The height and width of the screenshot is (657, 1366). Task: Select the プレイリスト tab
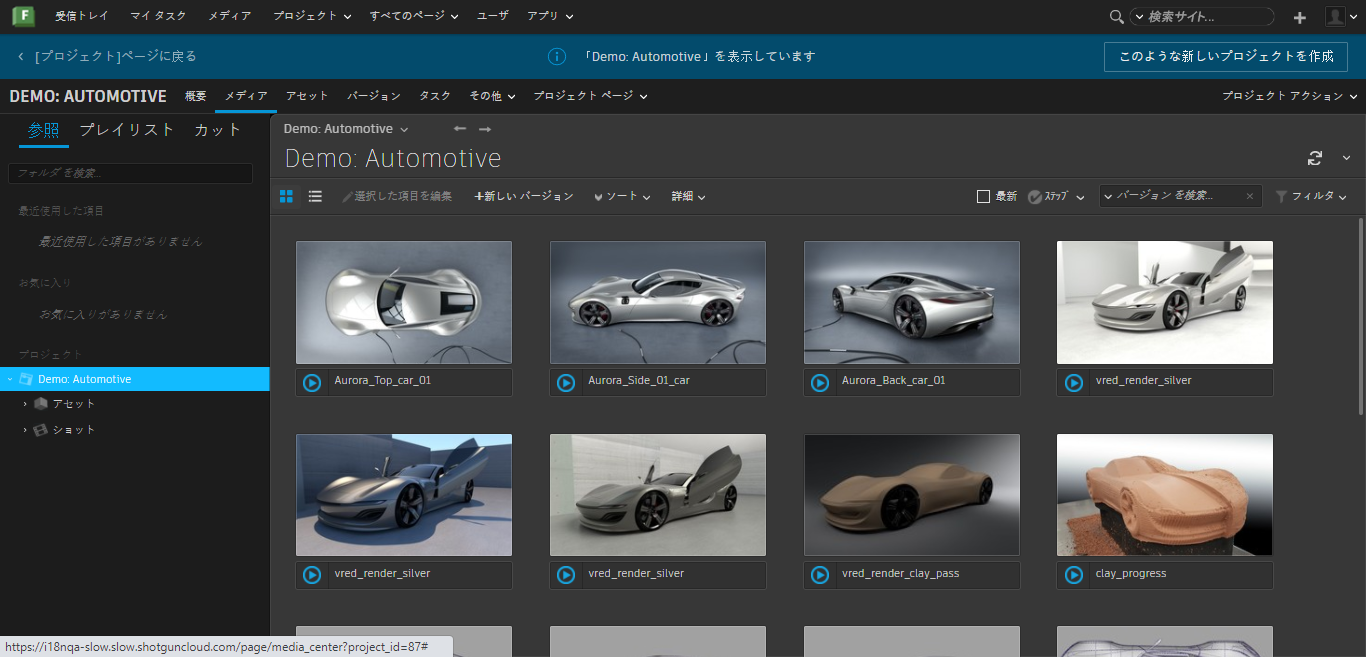[x=126, y=130]
